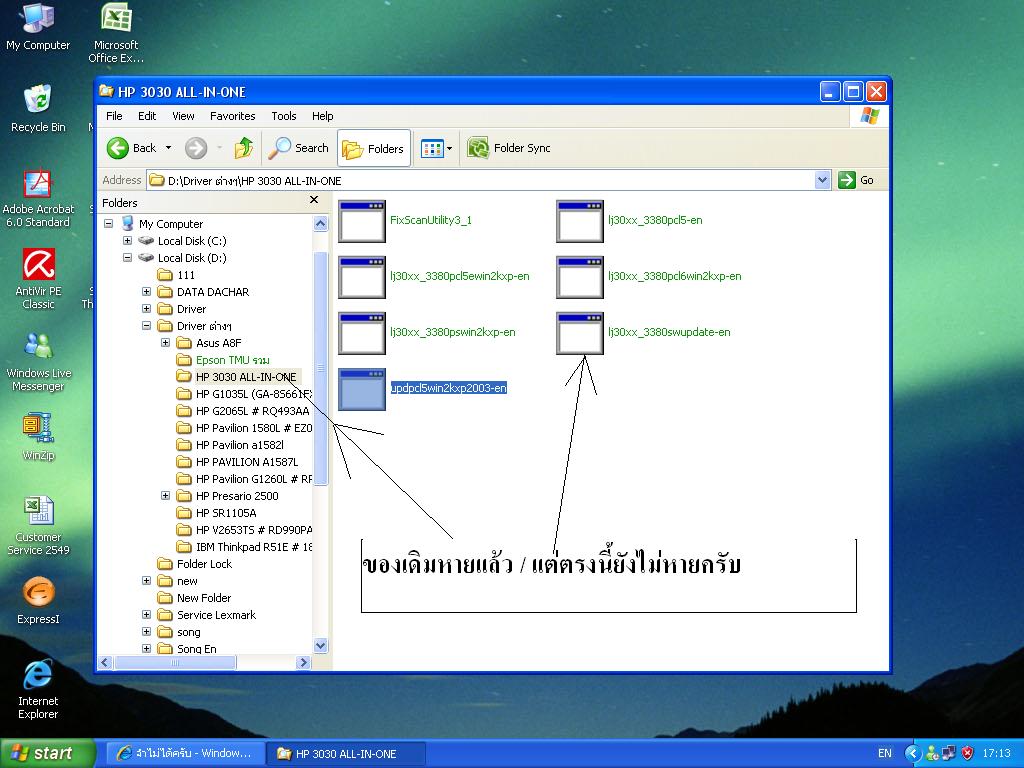Open Customer Service 2549 spreadsheet
This screenshot has height=768, width=1024.
38,526
